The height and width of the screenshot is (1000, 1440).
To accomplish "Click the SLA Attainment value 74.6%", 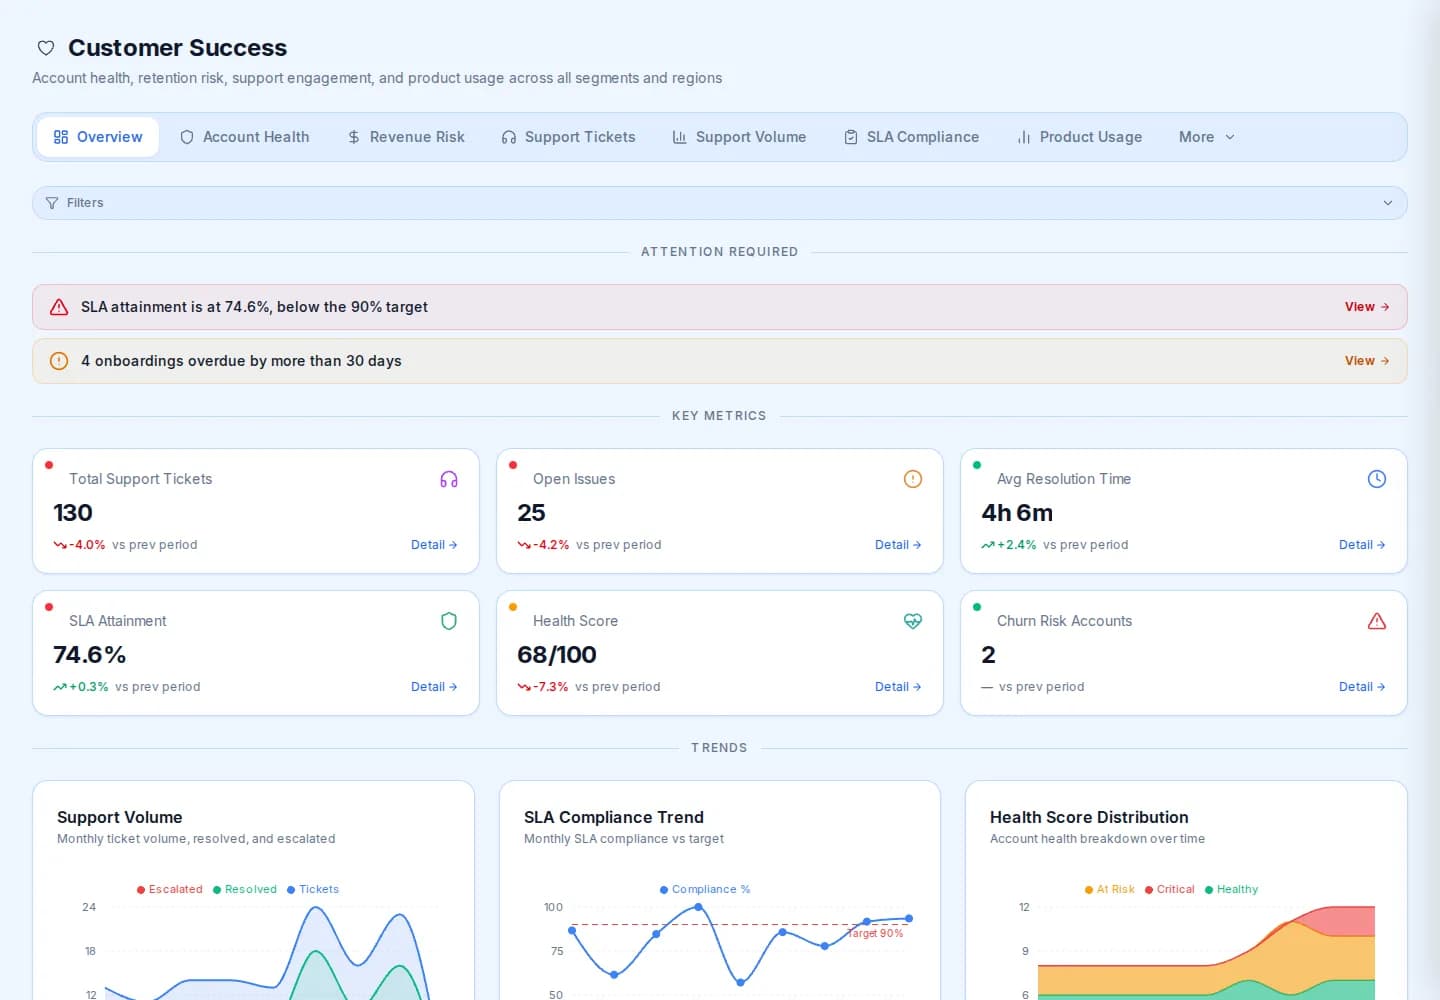I will 90,655.
